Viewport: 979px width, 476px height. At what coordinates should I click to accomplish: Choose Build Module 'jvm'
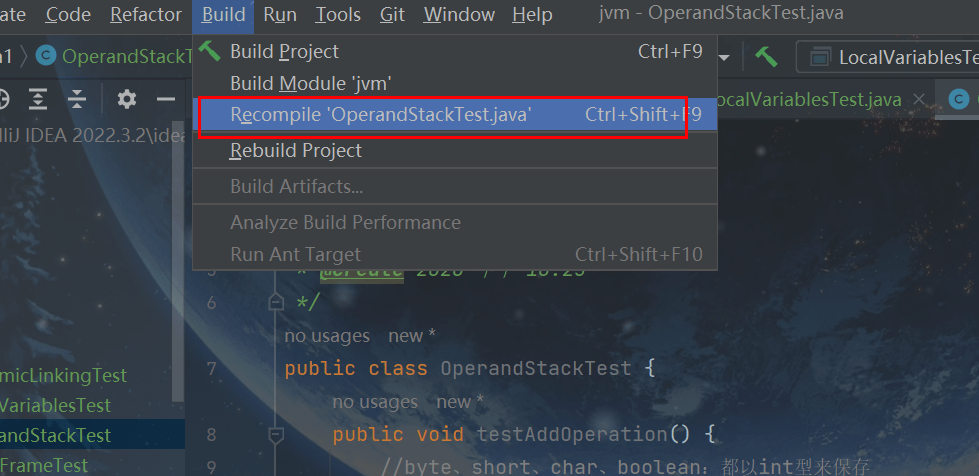(310, 83)
